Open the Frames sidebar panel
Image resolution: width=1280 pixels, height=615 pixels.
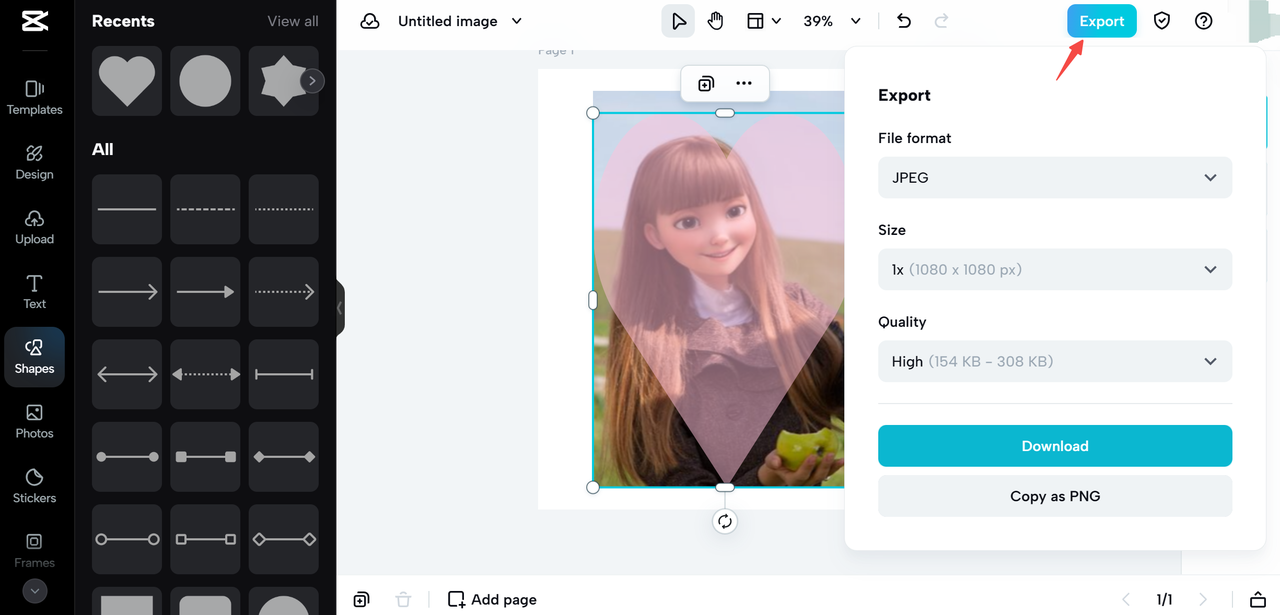(34, 551)
